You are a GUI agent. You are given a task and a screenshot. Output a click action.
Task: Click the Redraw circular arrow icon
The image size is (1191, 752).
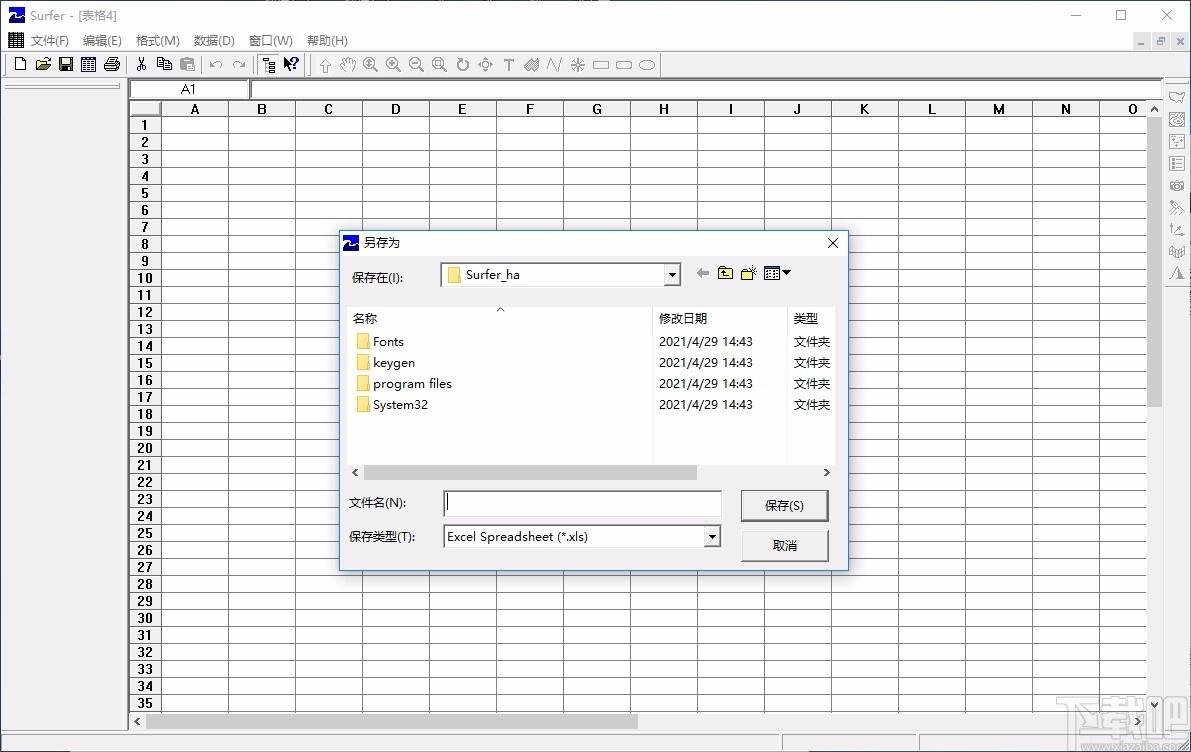click(463, 65)
